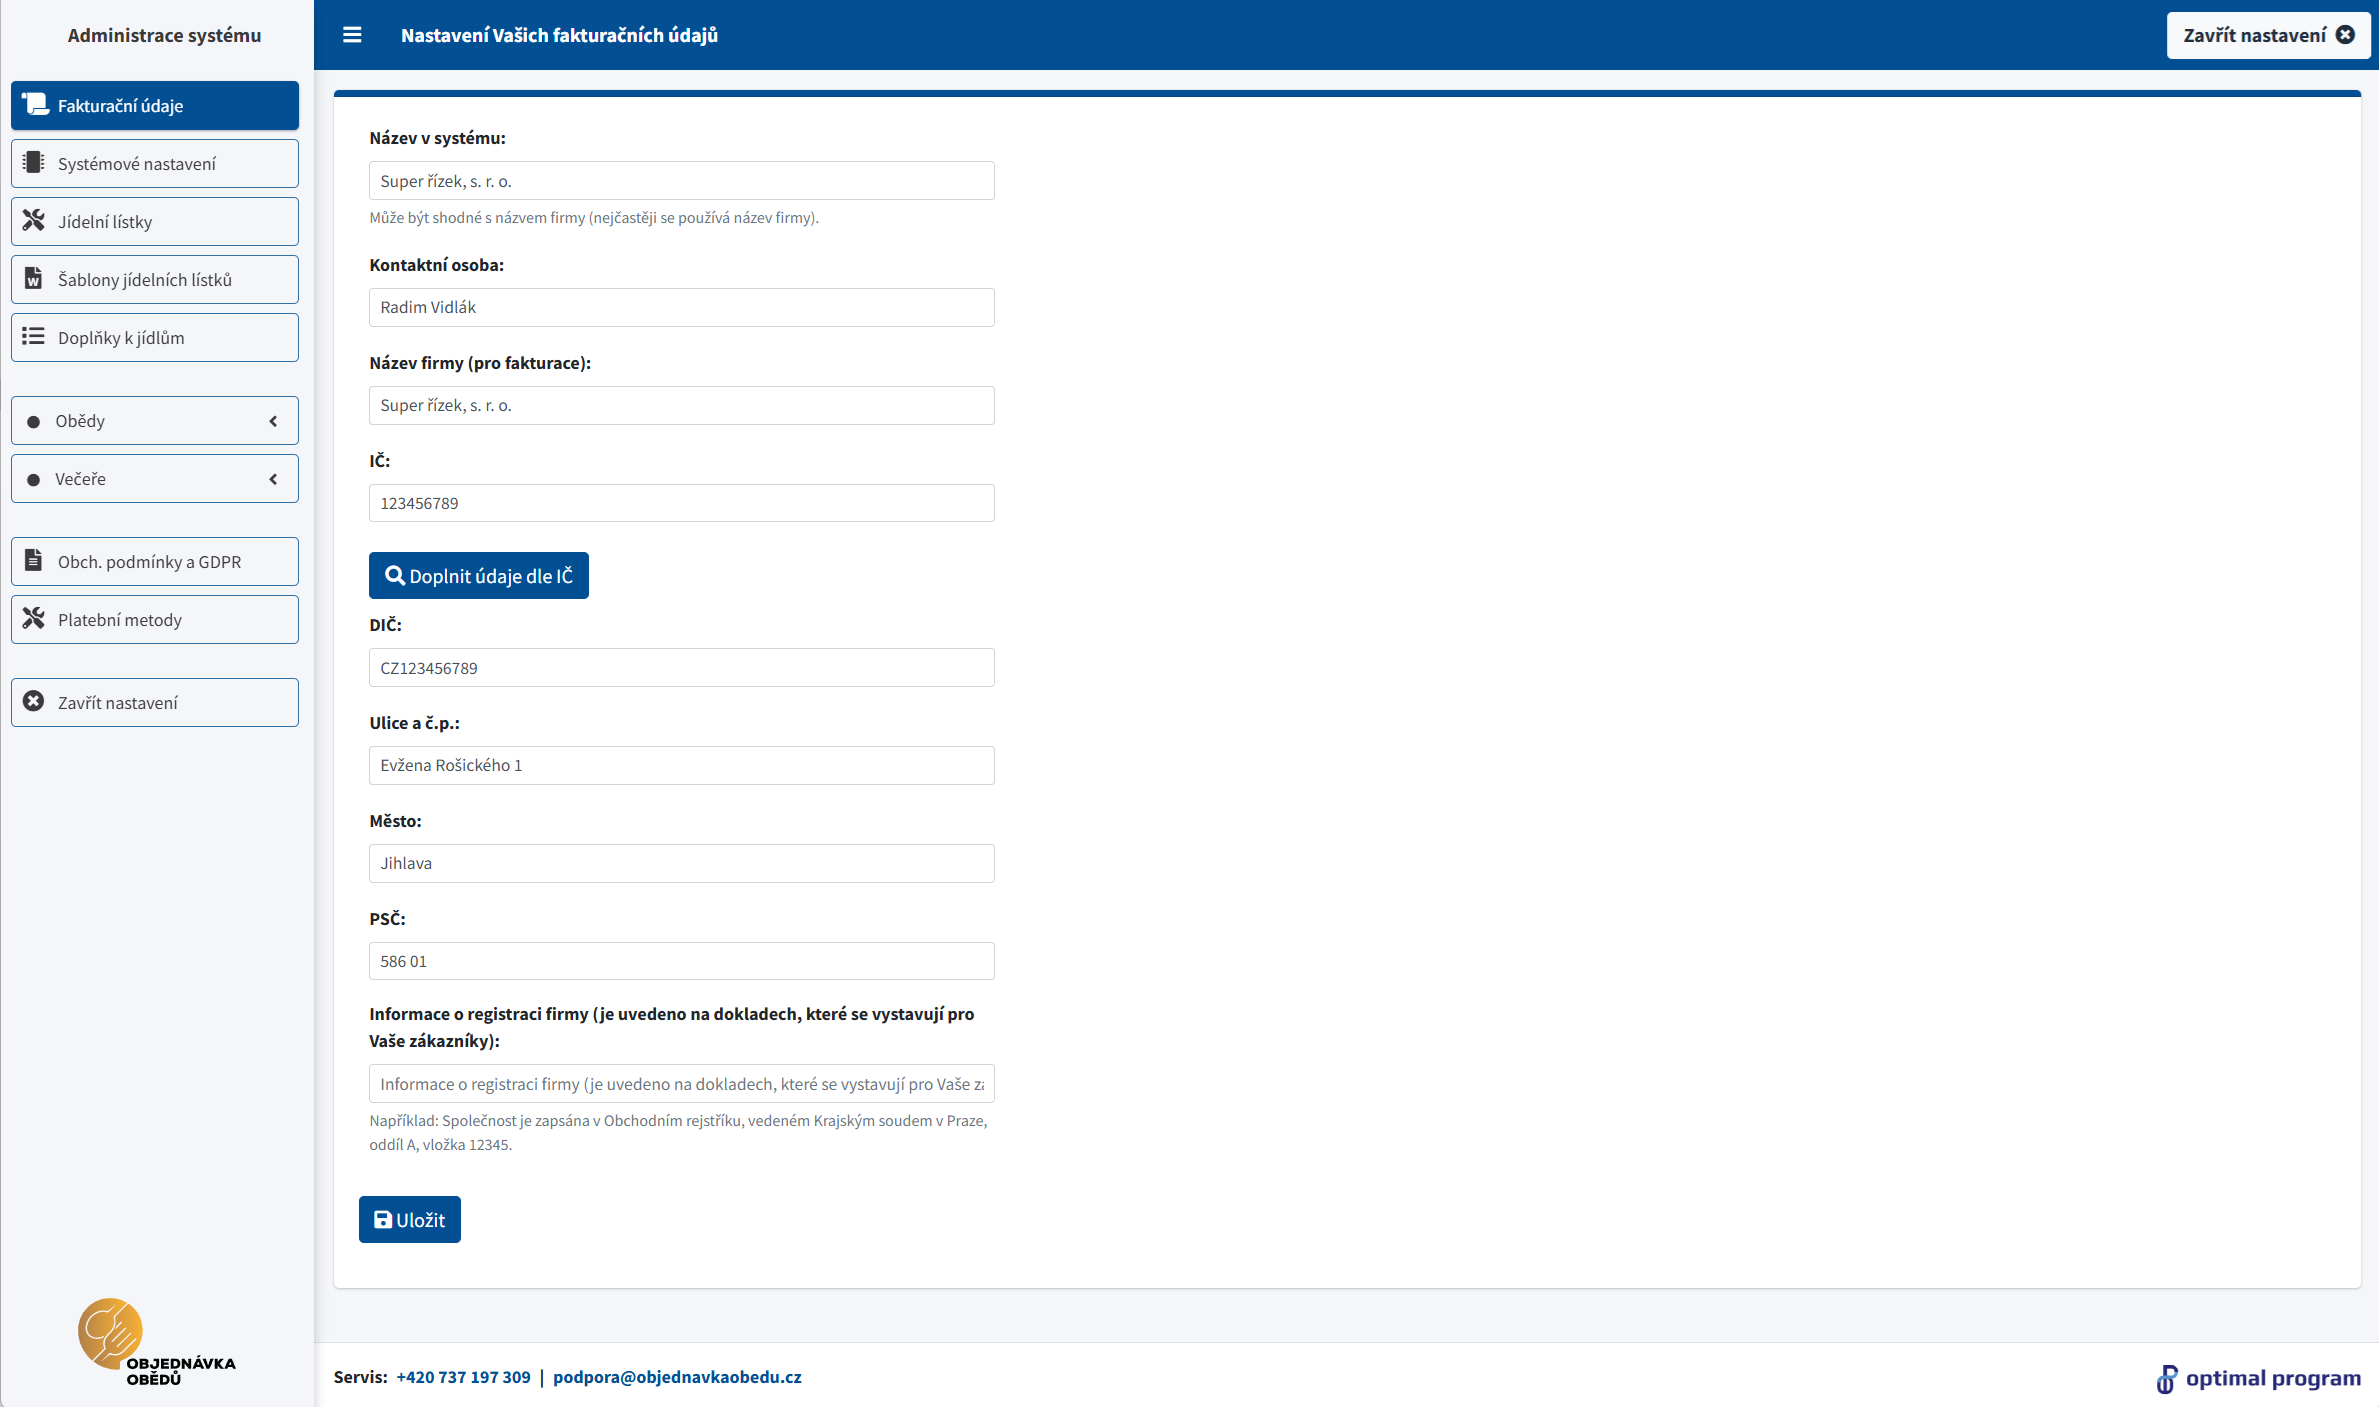Click the Fakturační údaje scroll icon

tap(35, 104)
